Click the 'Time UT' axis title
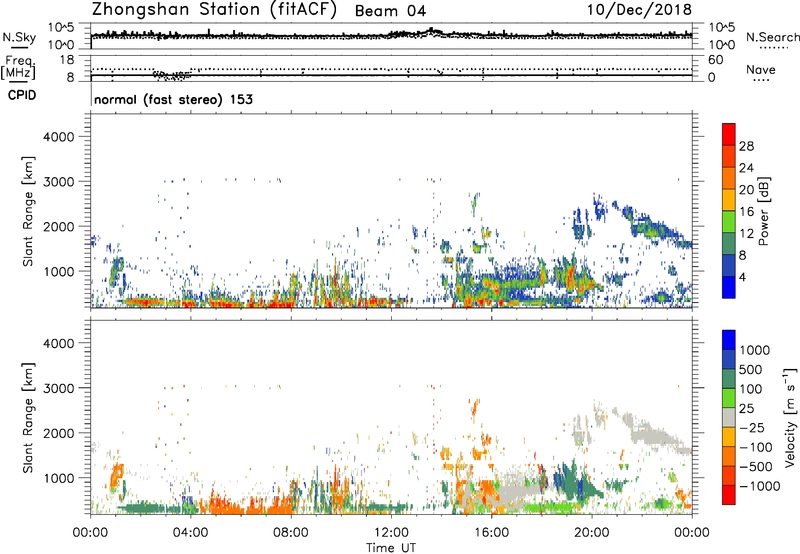This screenshot has height=554, width=800. [x=391, y=548]
